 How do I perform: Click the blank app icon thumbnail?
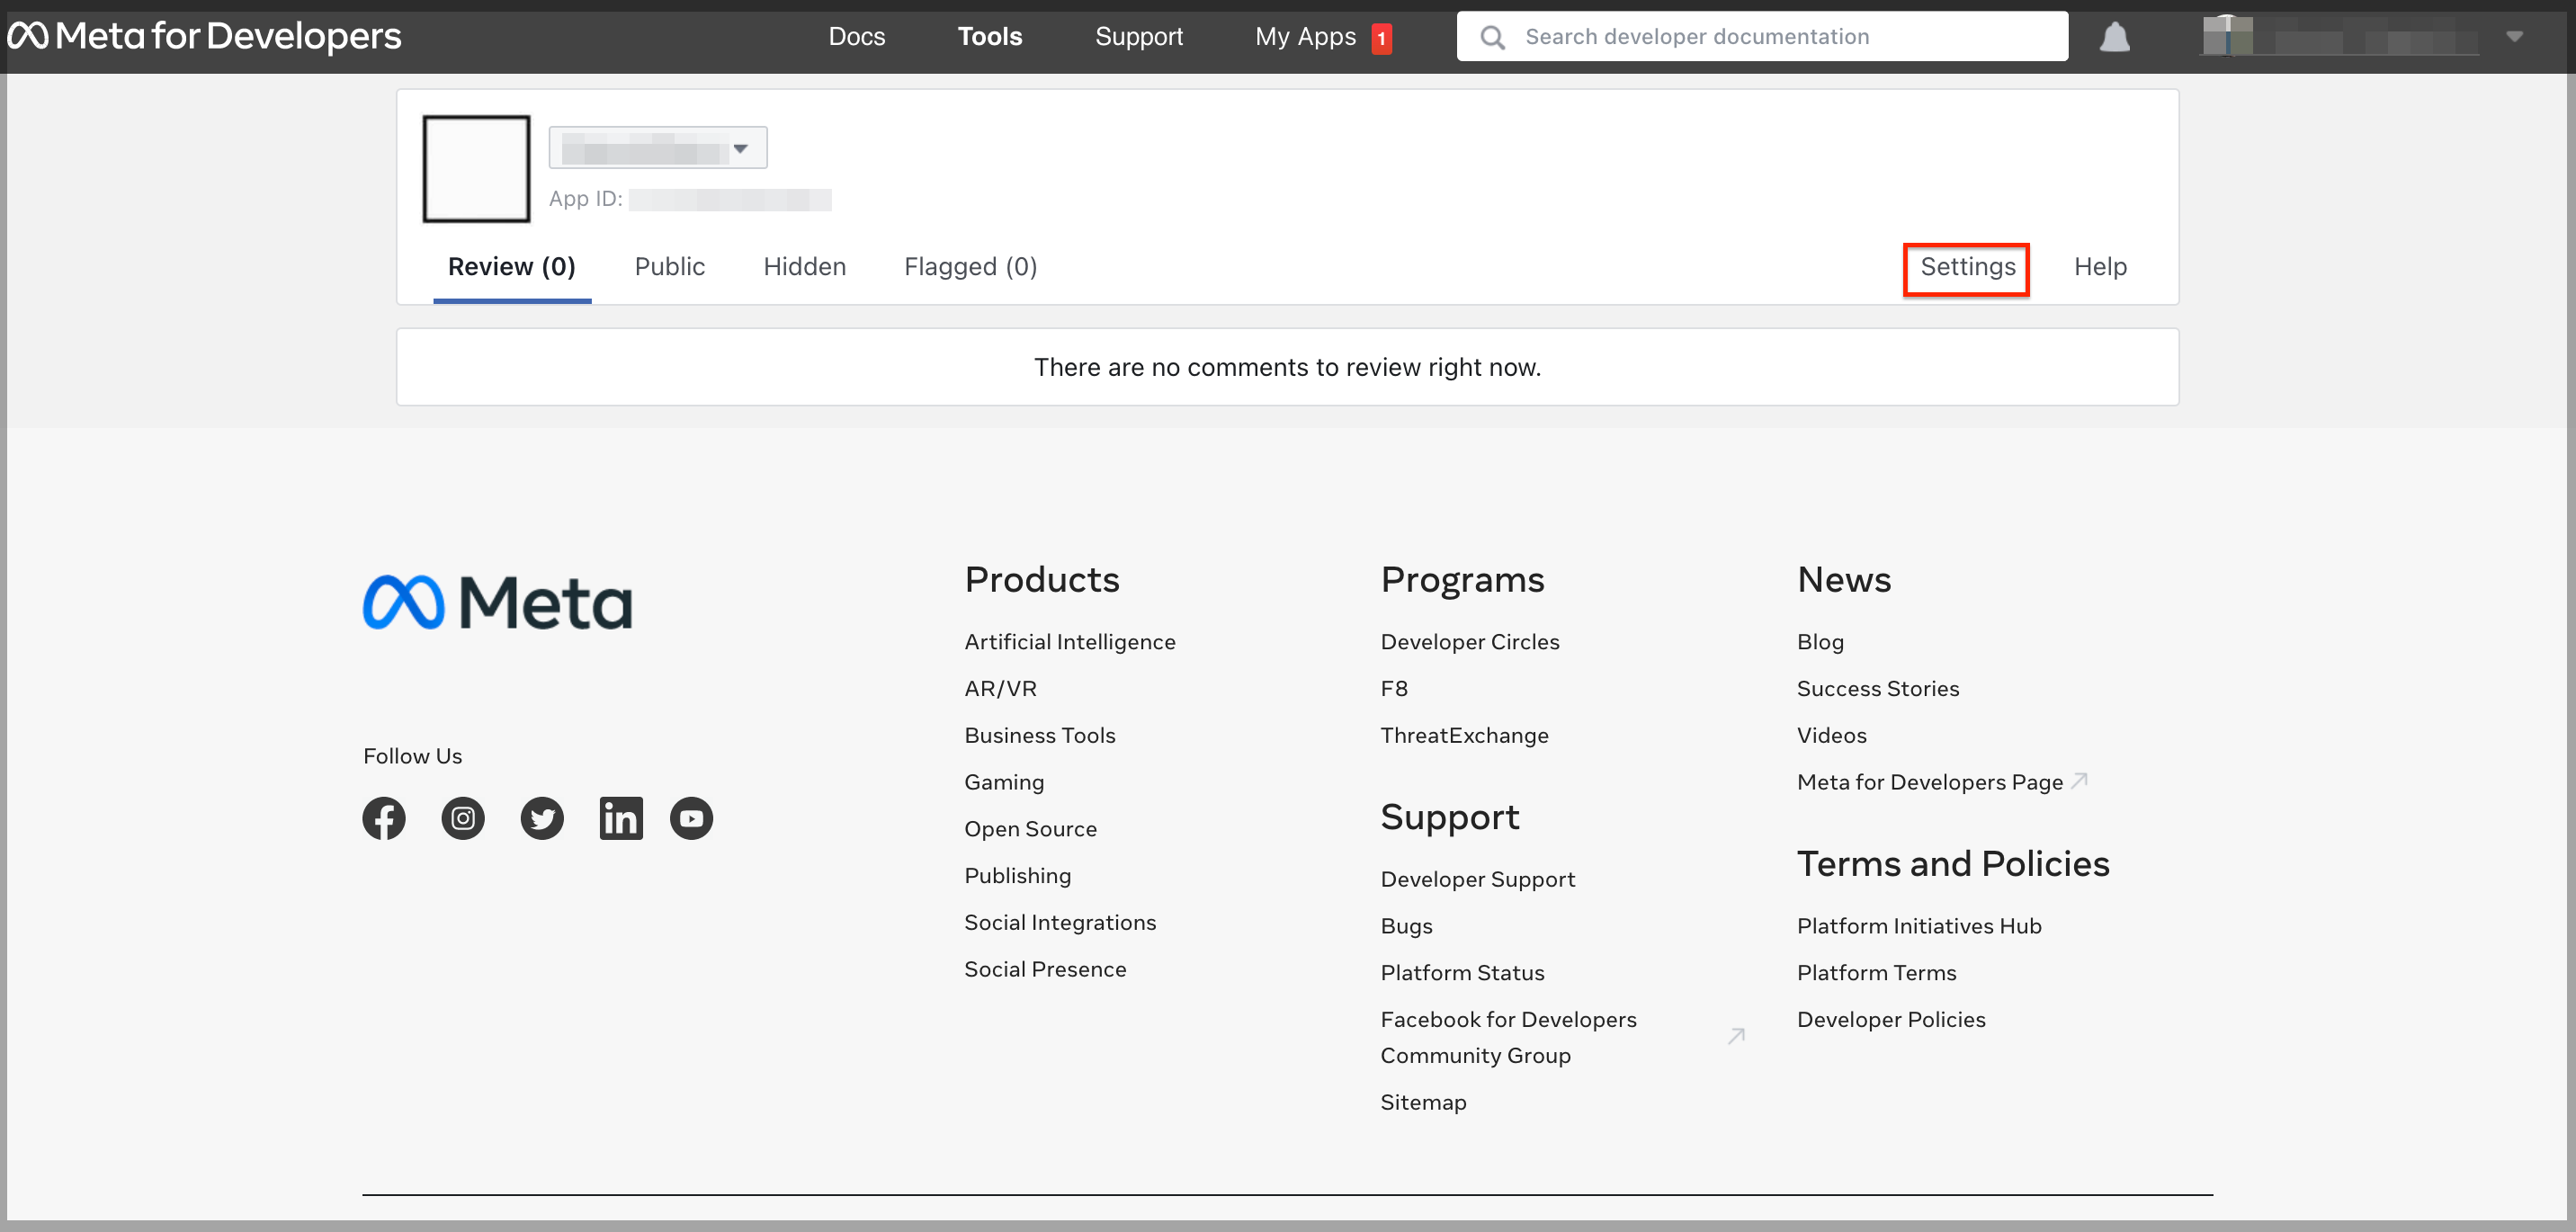[x=476, y=168]
